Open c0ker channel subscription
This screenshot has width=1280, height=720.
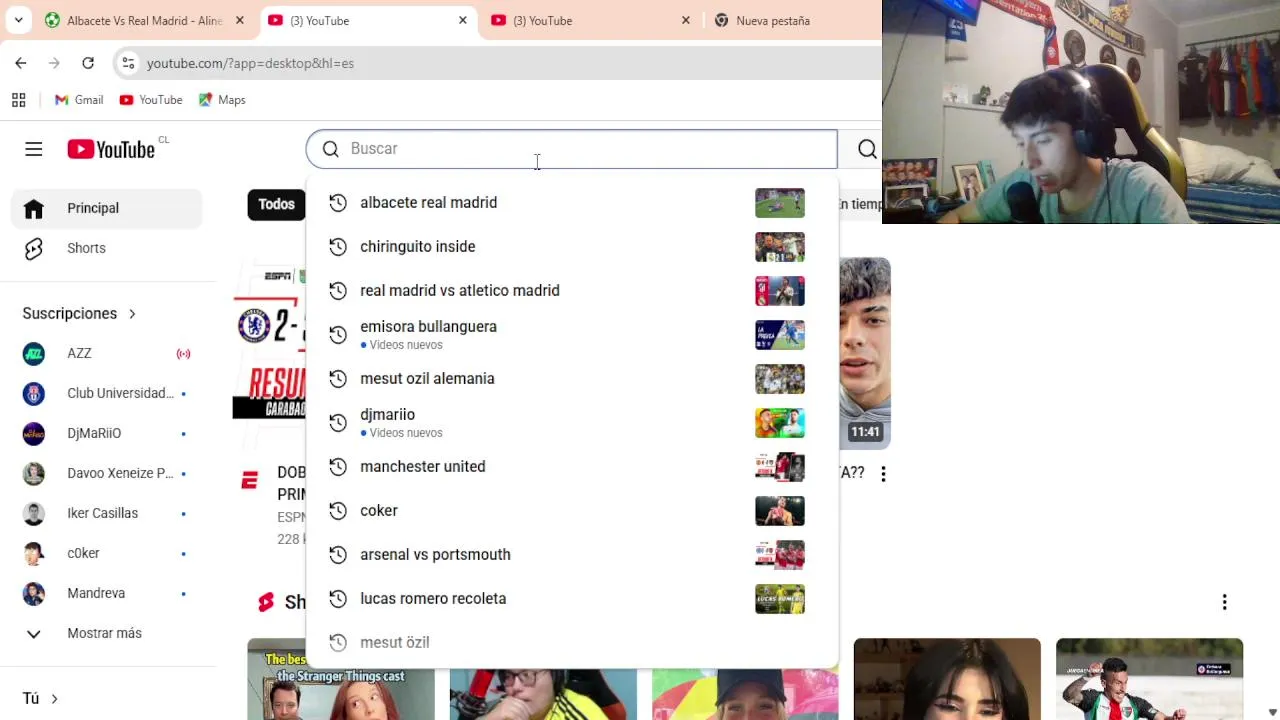pos(107,553)
